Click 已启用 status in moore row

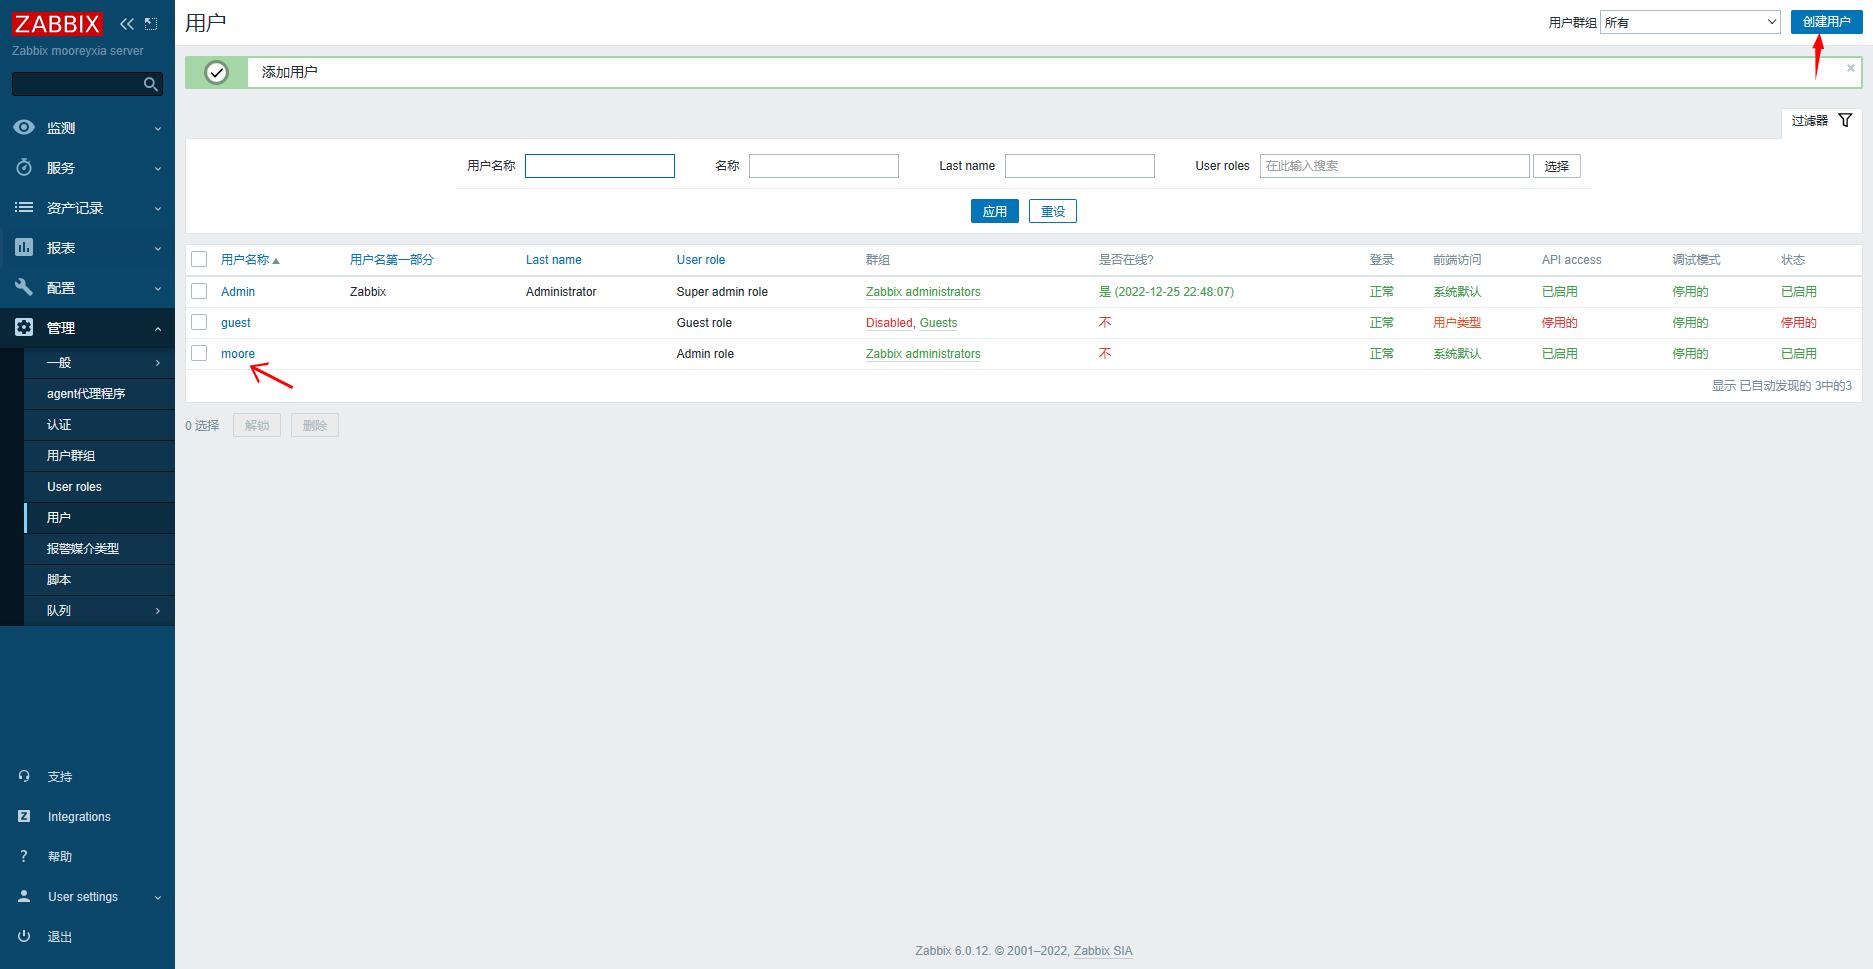pyautogui.click(x=1799, y=354)
